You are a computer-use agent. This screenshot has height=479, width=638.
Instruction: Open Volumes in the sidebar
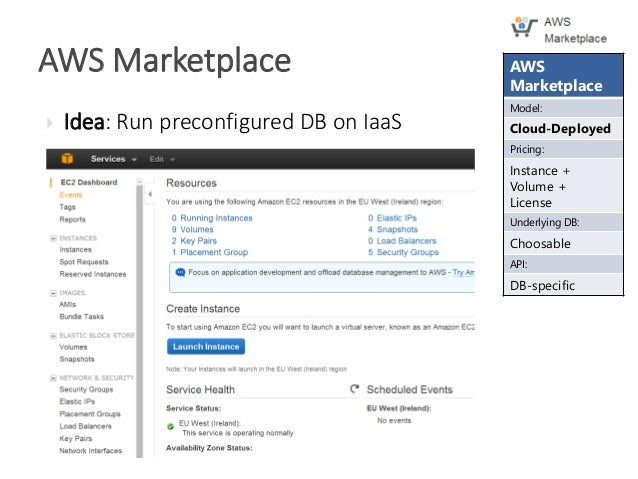coord(73,347)
